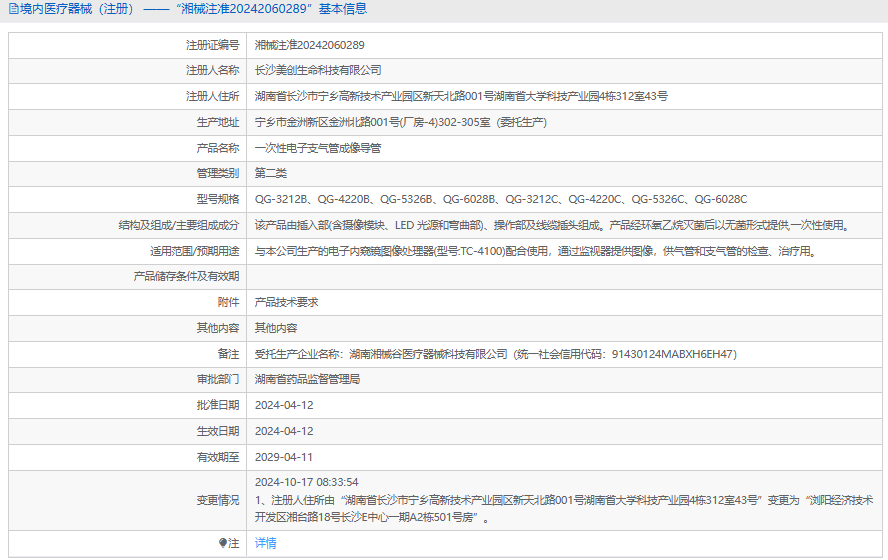This screenshot has height=560, width=888.
Task: Click the 生效日期 value 2024-04-12
Action: point(284,431)
